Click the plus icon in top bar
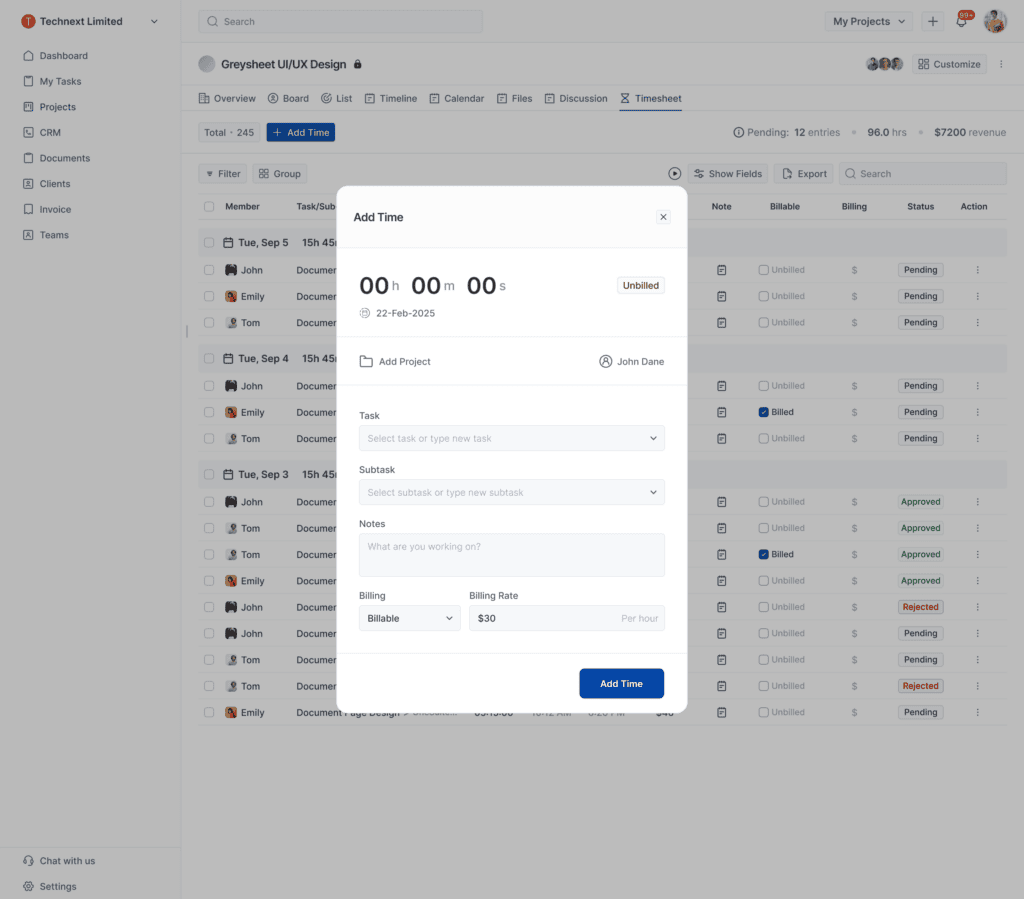 click(932, 21)
